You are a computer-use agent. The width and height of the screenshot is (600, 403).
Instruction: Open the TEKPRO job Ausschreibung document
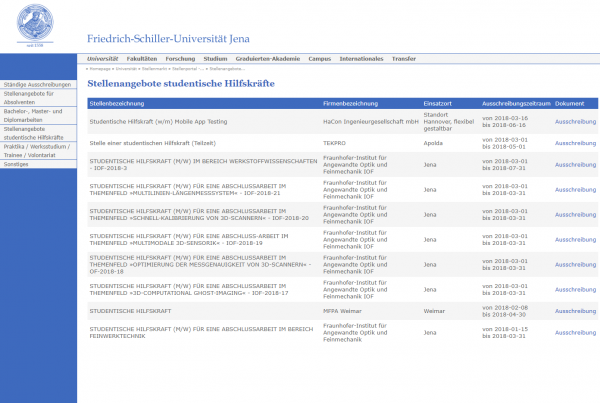(x=575, y=144)
